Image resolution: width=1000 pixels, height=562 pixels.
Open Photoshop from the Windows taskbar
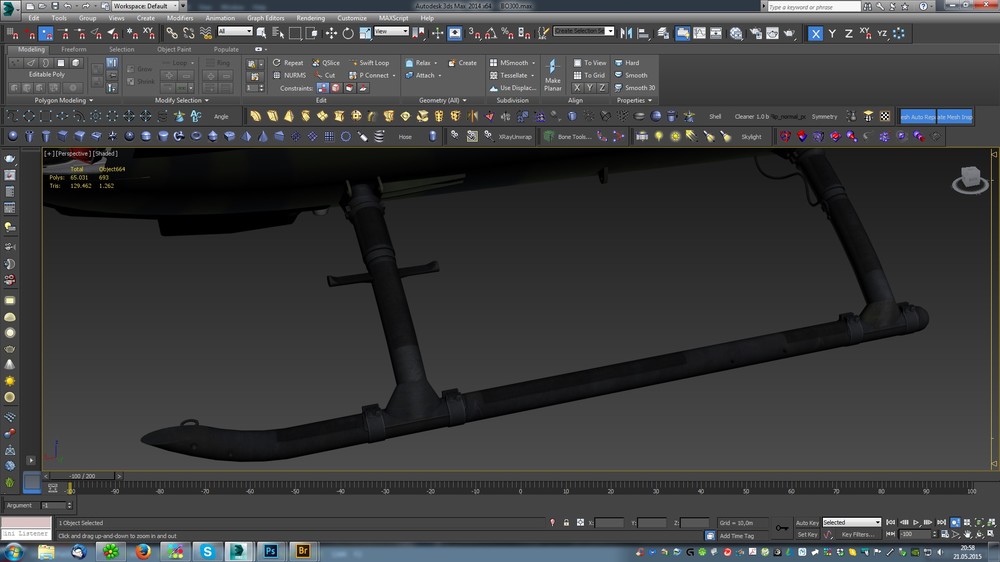pyautogui.click(x=270, y=551)
